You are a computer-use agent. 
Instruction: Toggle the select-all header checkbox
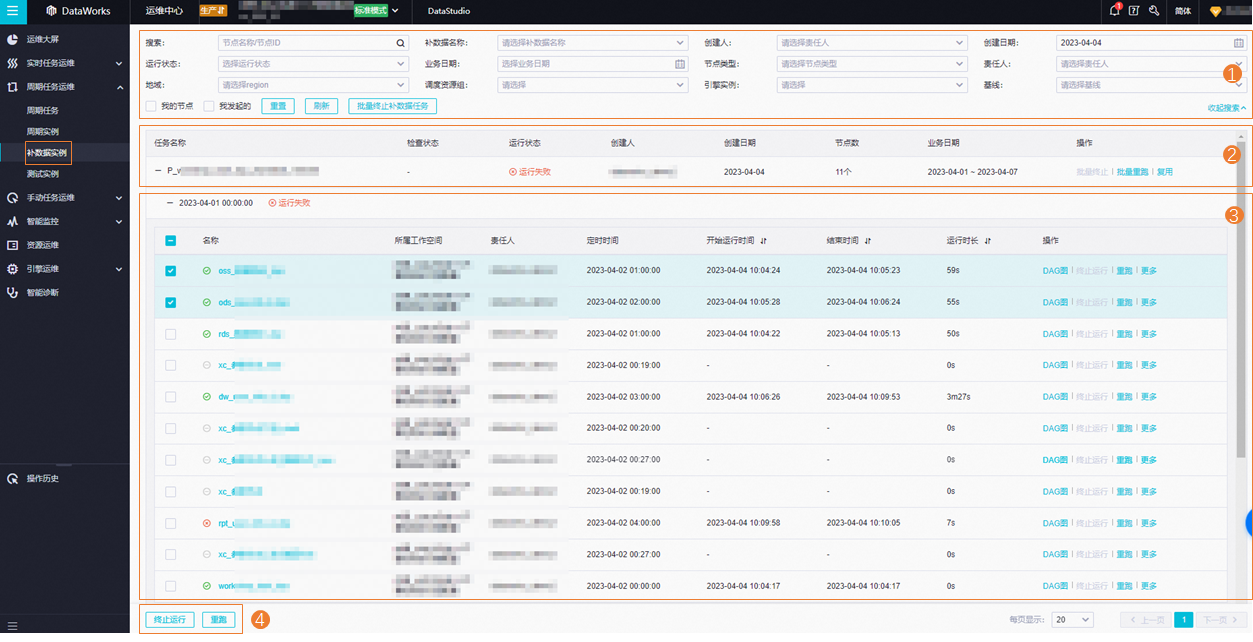point(171,240)
